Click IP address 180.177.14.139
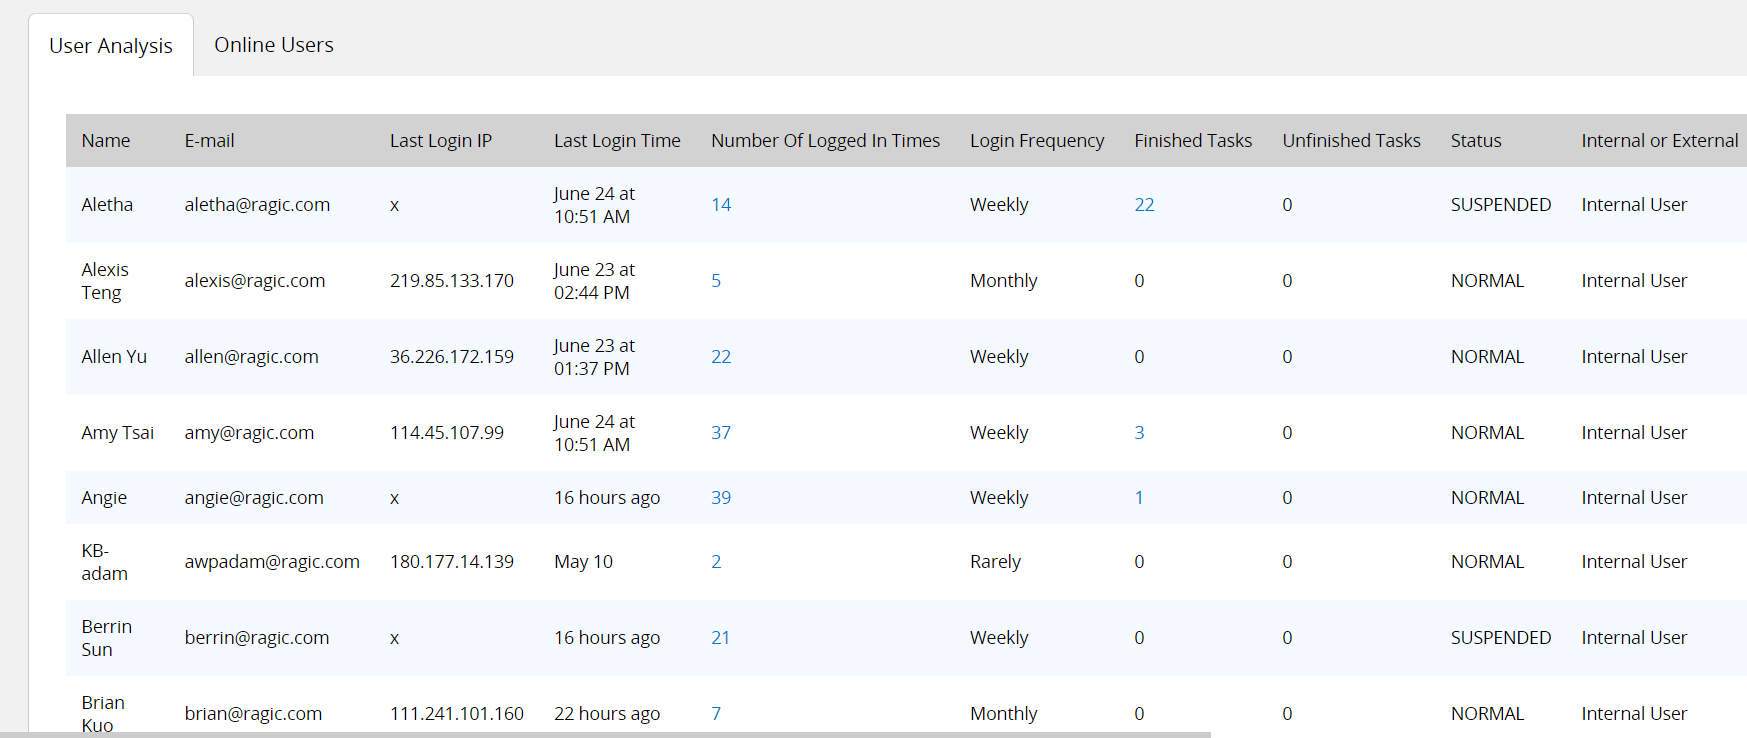The image size is (1747, 738). pos(452,562)
